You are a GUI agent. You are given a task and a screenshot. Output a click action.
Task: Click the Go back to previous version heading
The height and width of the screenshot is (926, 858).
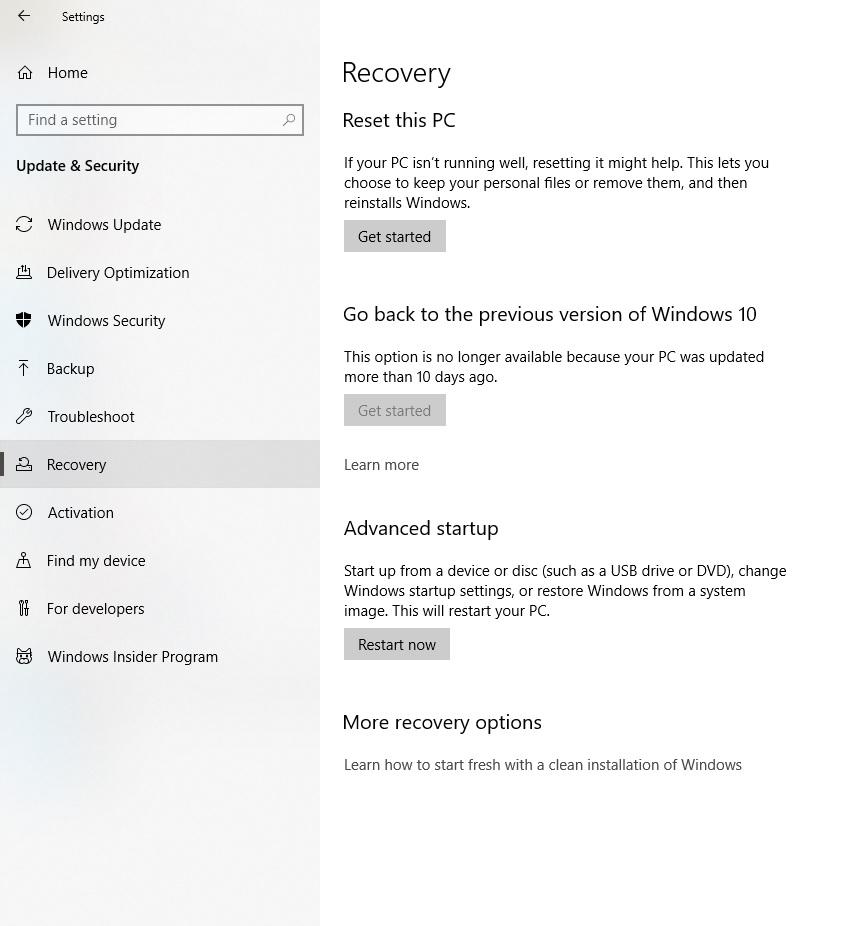coord(550,315)
